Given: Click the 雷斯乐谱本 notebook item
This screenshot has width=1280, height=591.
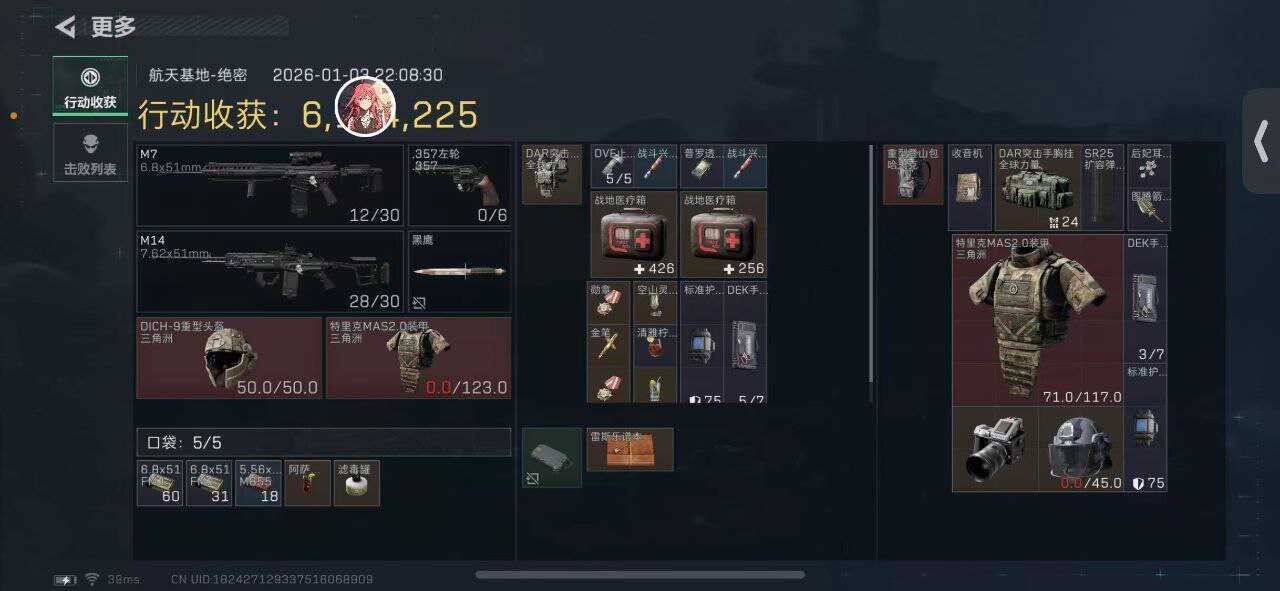Looking at the screenshot, I should tap(630, 449).
